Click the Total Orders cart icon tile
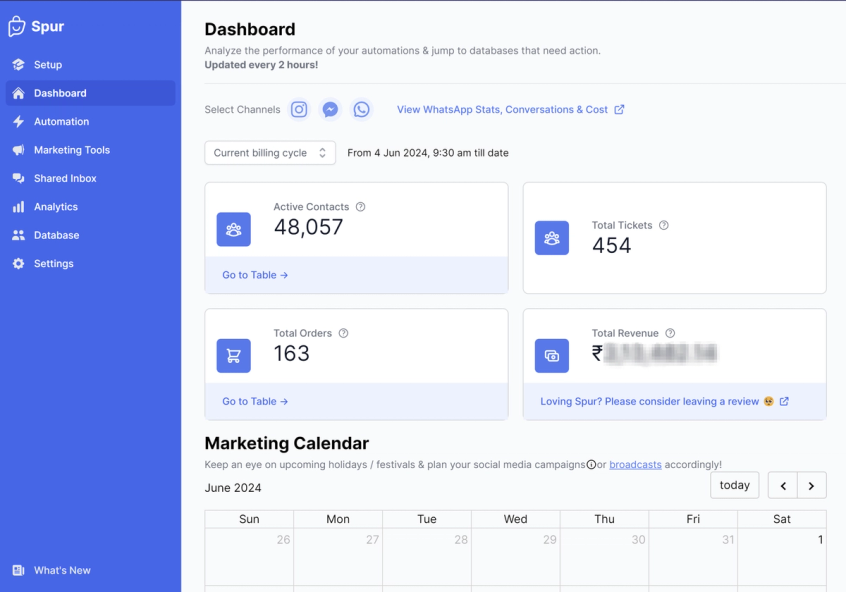The width and height of the screenshot is (846, 592). coord(234,356)
